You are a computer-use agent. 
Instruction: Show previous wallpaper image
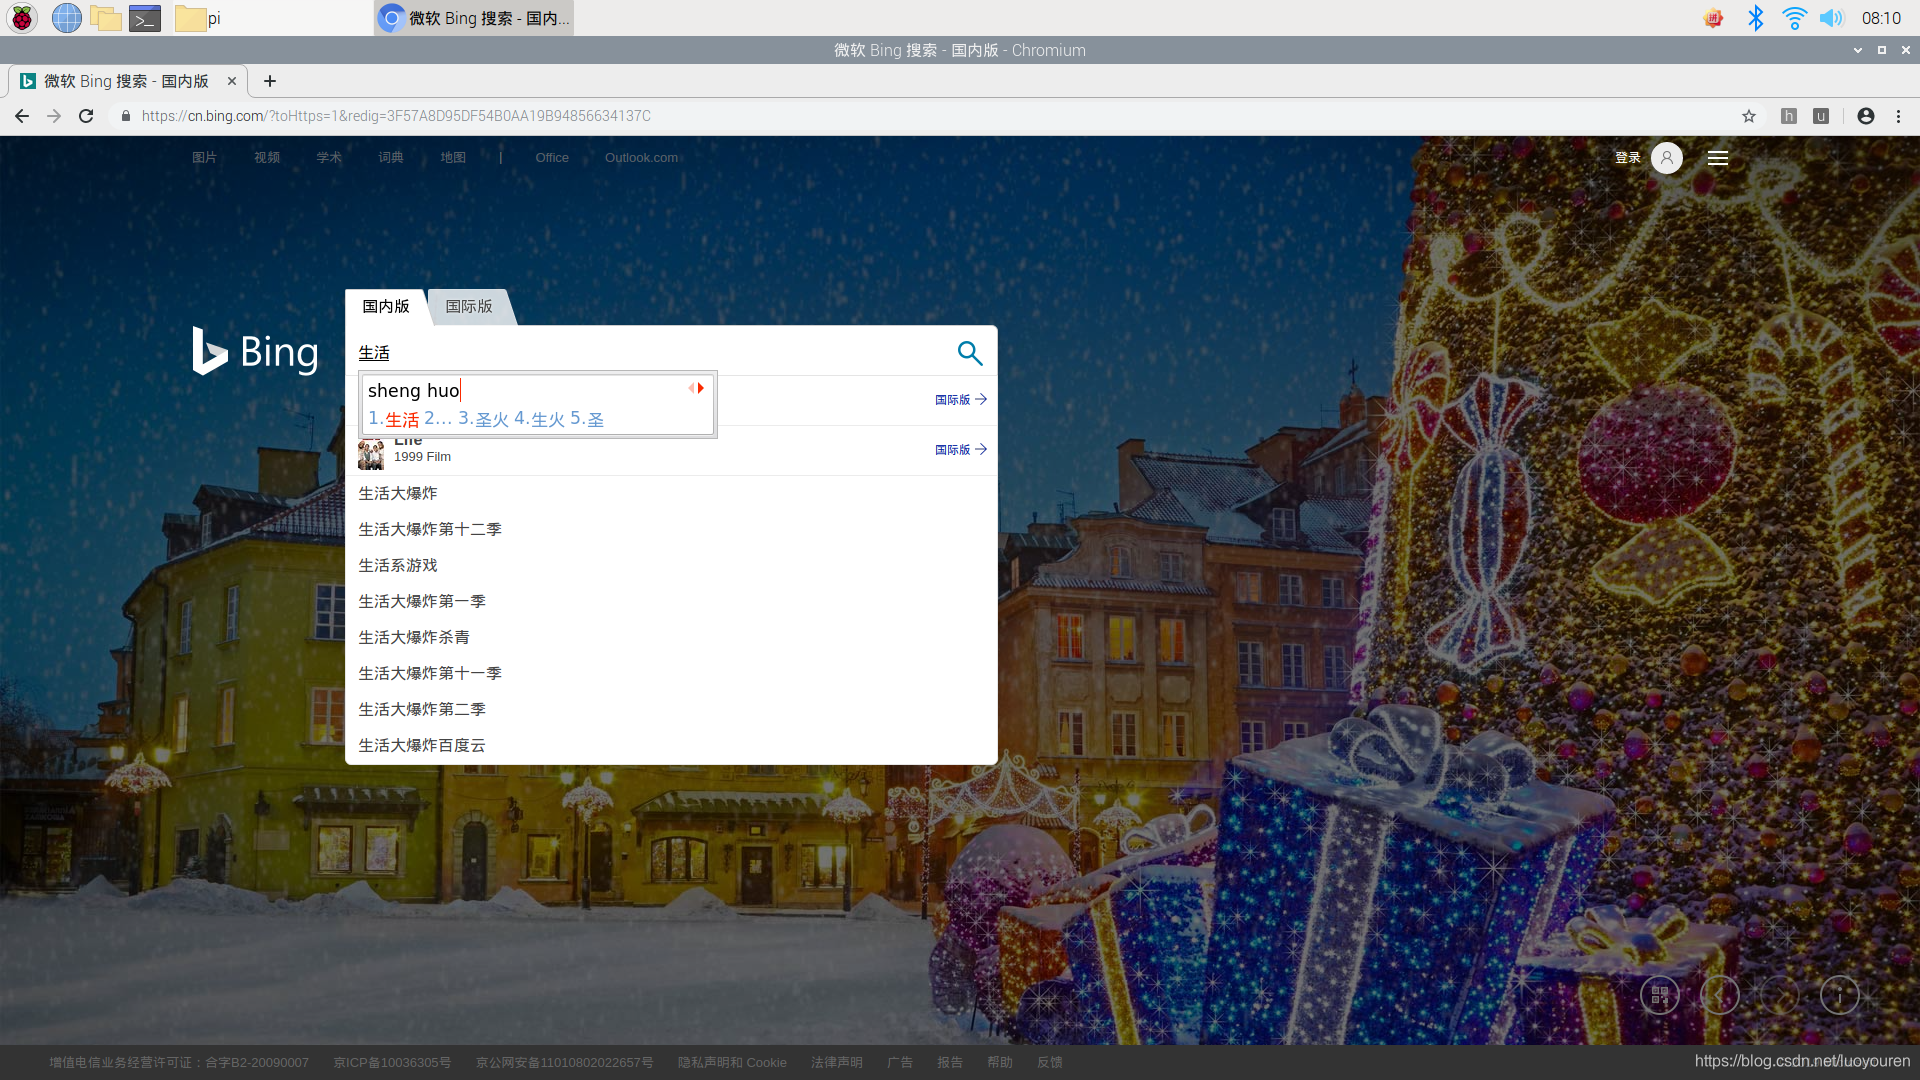pyautogui.click(x=1719, y=995)
